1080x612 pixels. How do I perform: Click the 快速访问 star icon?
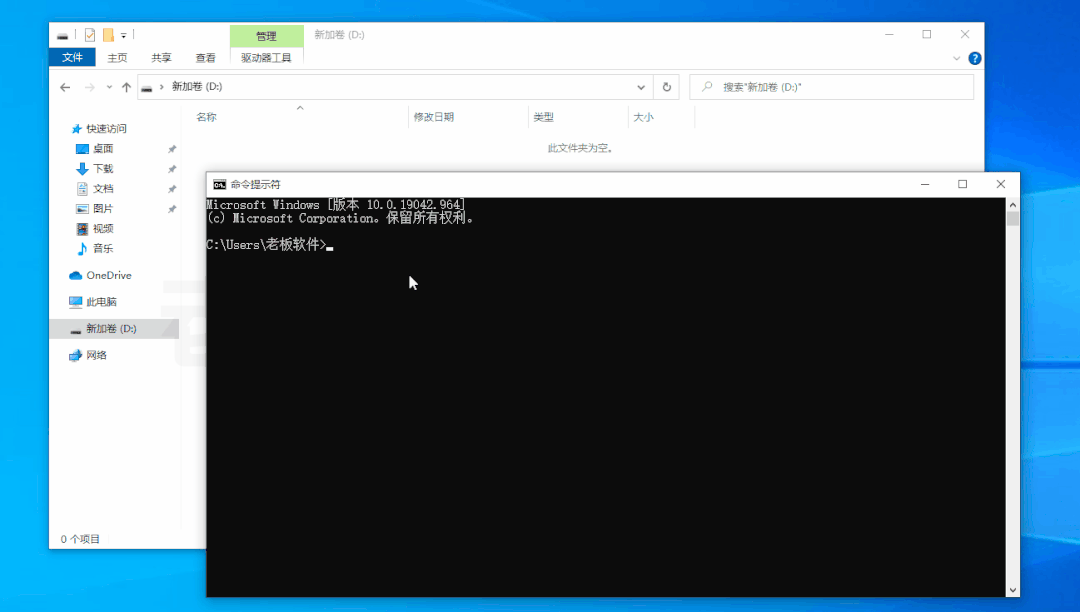(x=76, y=129)
